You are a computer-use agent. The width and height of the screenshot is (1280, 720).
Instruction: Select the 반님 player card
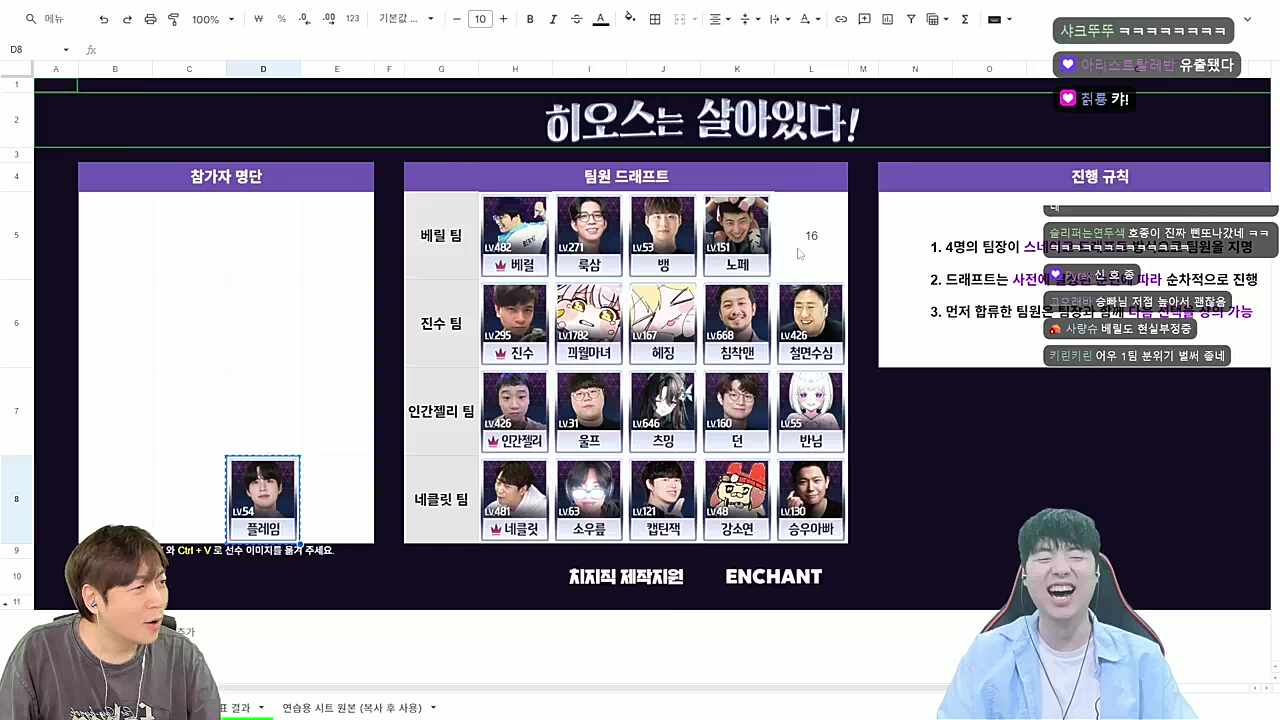click(811, 411)
